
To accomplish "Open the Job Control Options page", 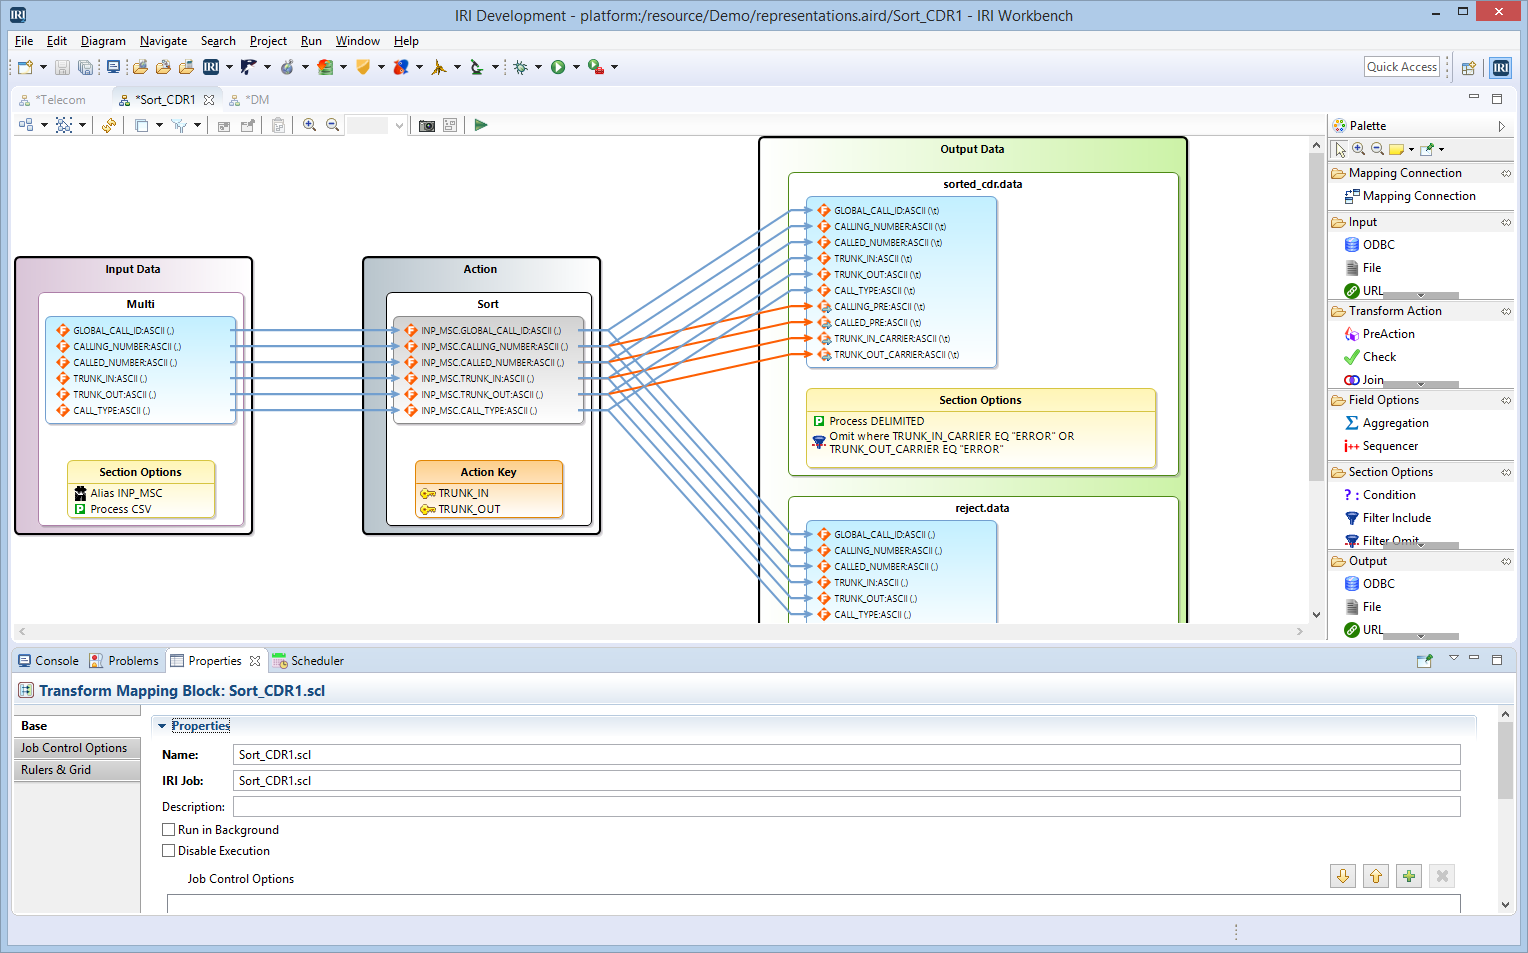I will click(x=74, y=748).
